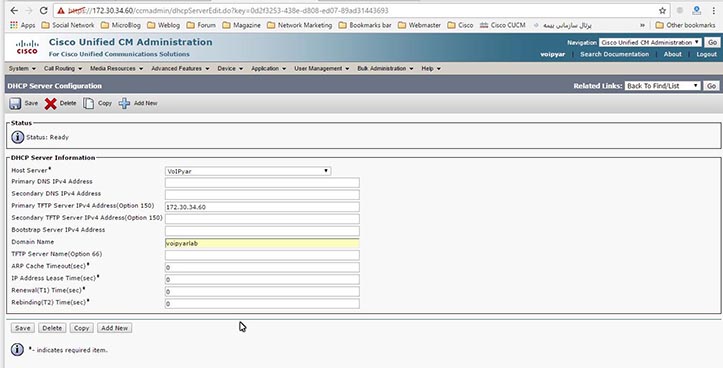The width and height of the screenshot is (723, 368).
Task: Click the Domain Name input field
Action: (262, 243)
